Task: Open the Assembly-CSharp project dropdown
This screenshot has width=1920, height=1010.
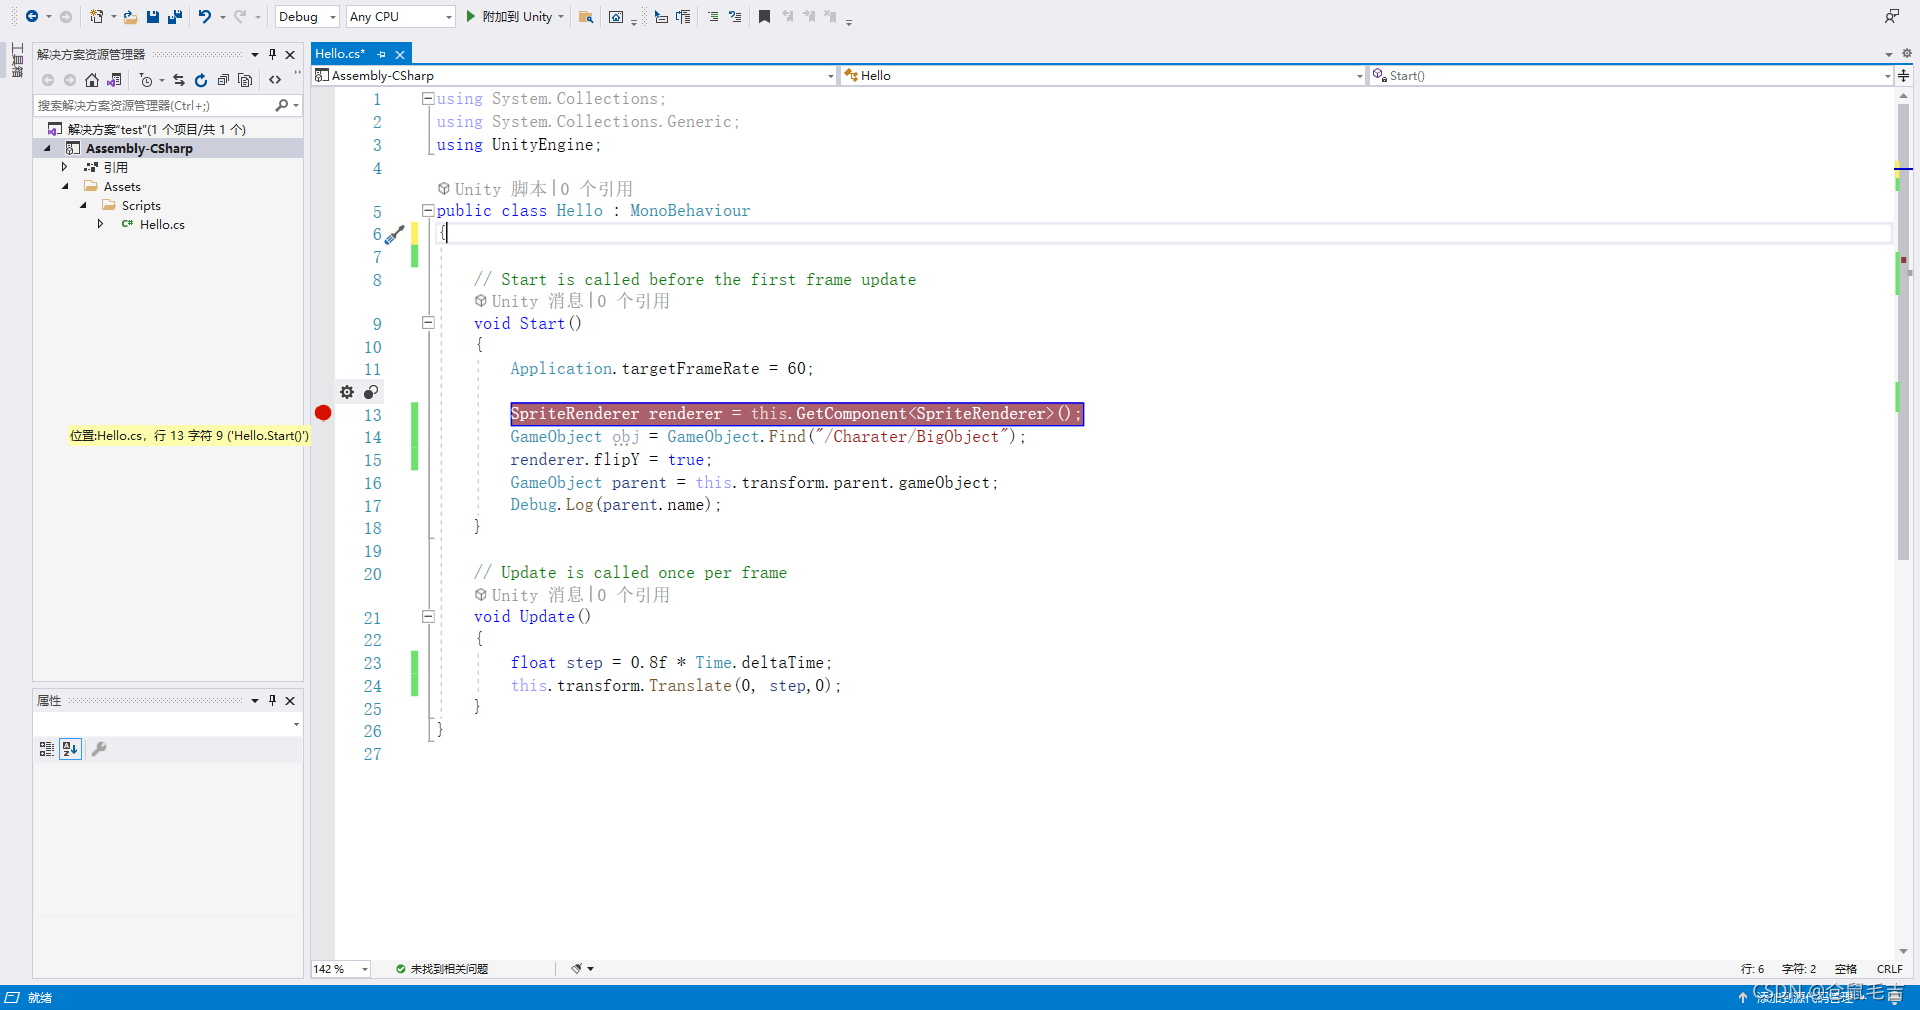Action: [x=574, y=75]
